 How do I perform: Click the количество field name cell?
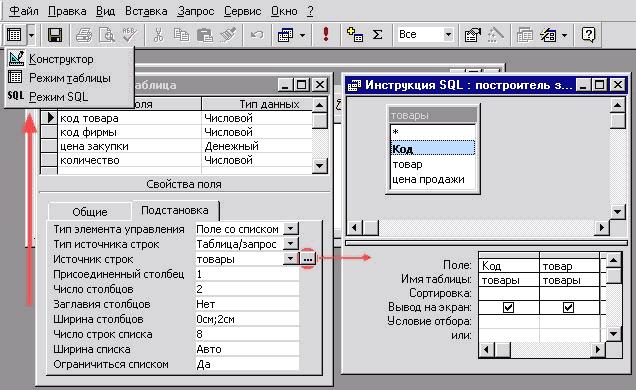[x=130, y=160]
